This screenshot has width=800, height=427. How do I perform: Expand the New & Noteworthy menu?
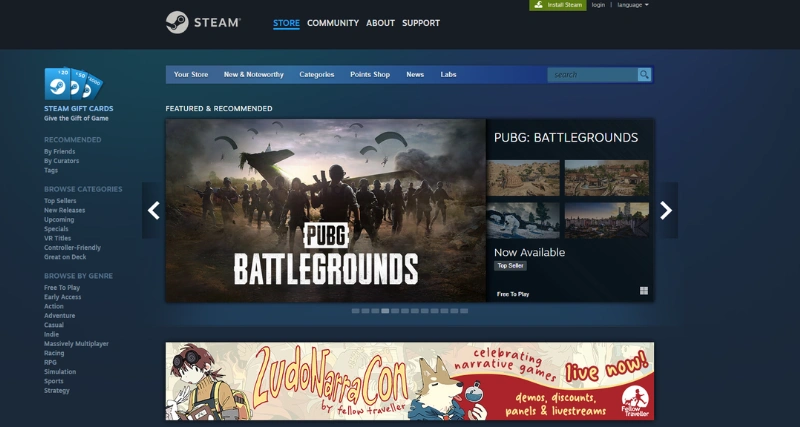point(253,74)
